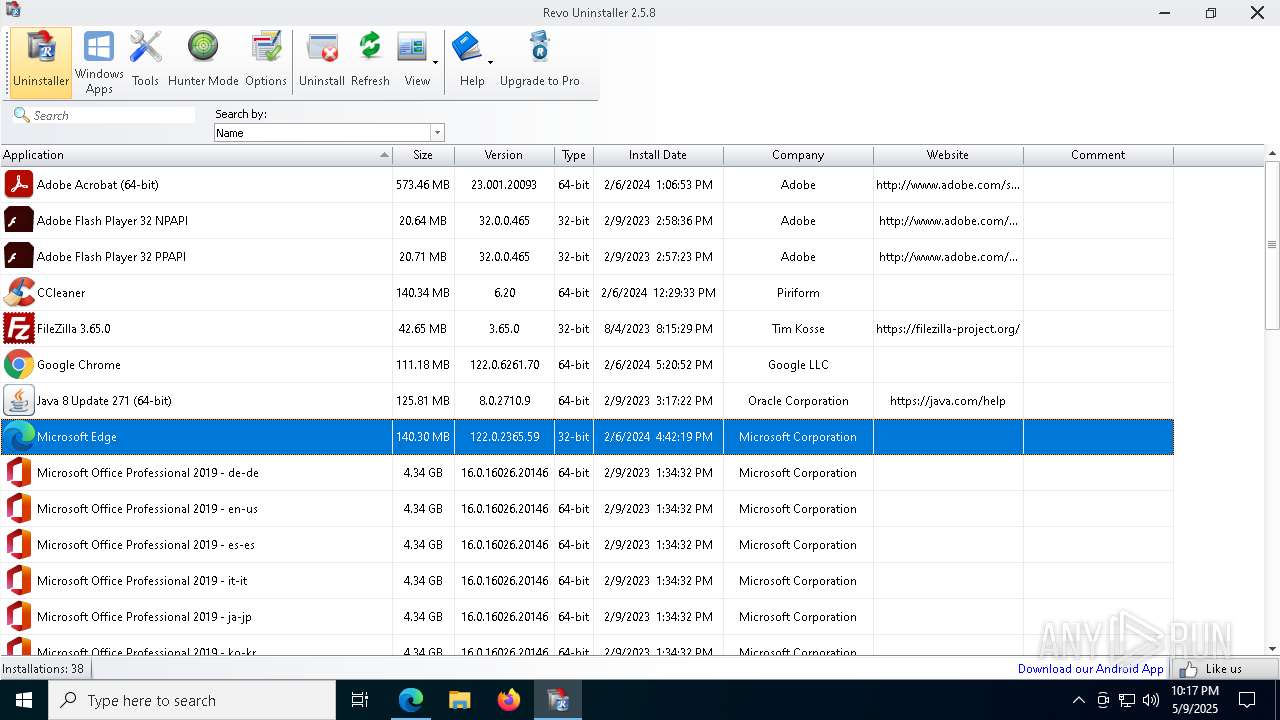Image resolution: width=1280 pixels, height=720 pixels.
Task: Click Revo Uninstaller taskbar icon
Action: (x=557, y=700)
